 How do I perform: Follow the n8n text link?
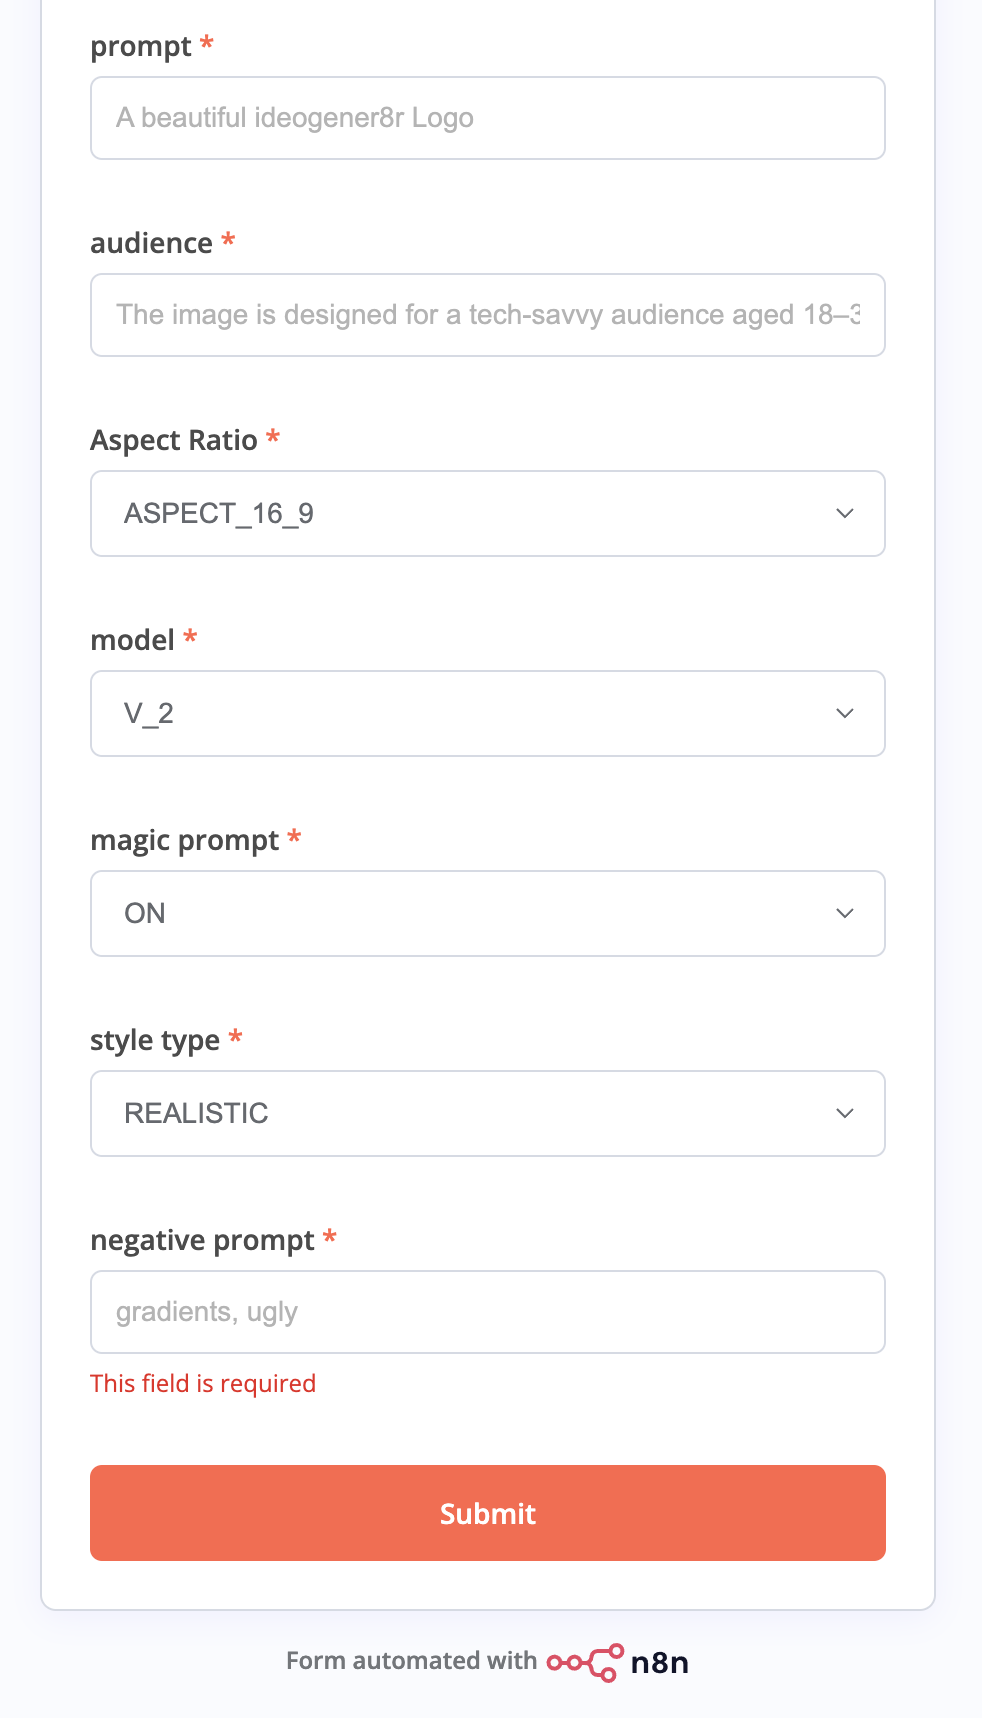tap(660, 1662)
